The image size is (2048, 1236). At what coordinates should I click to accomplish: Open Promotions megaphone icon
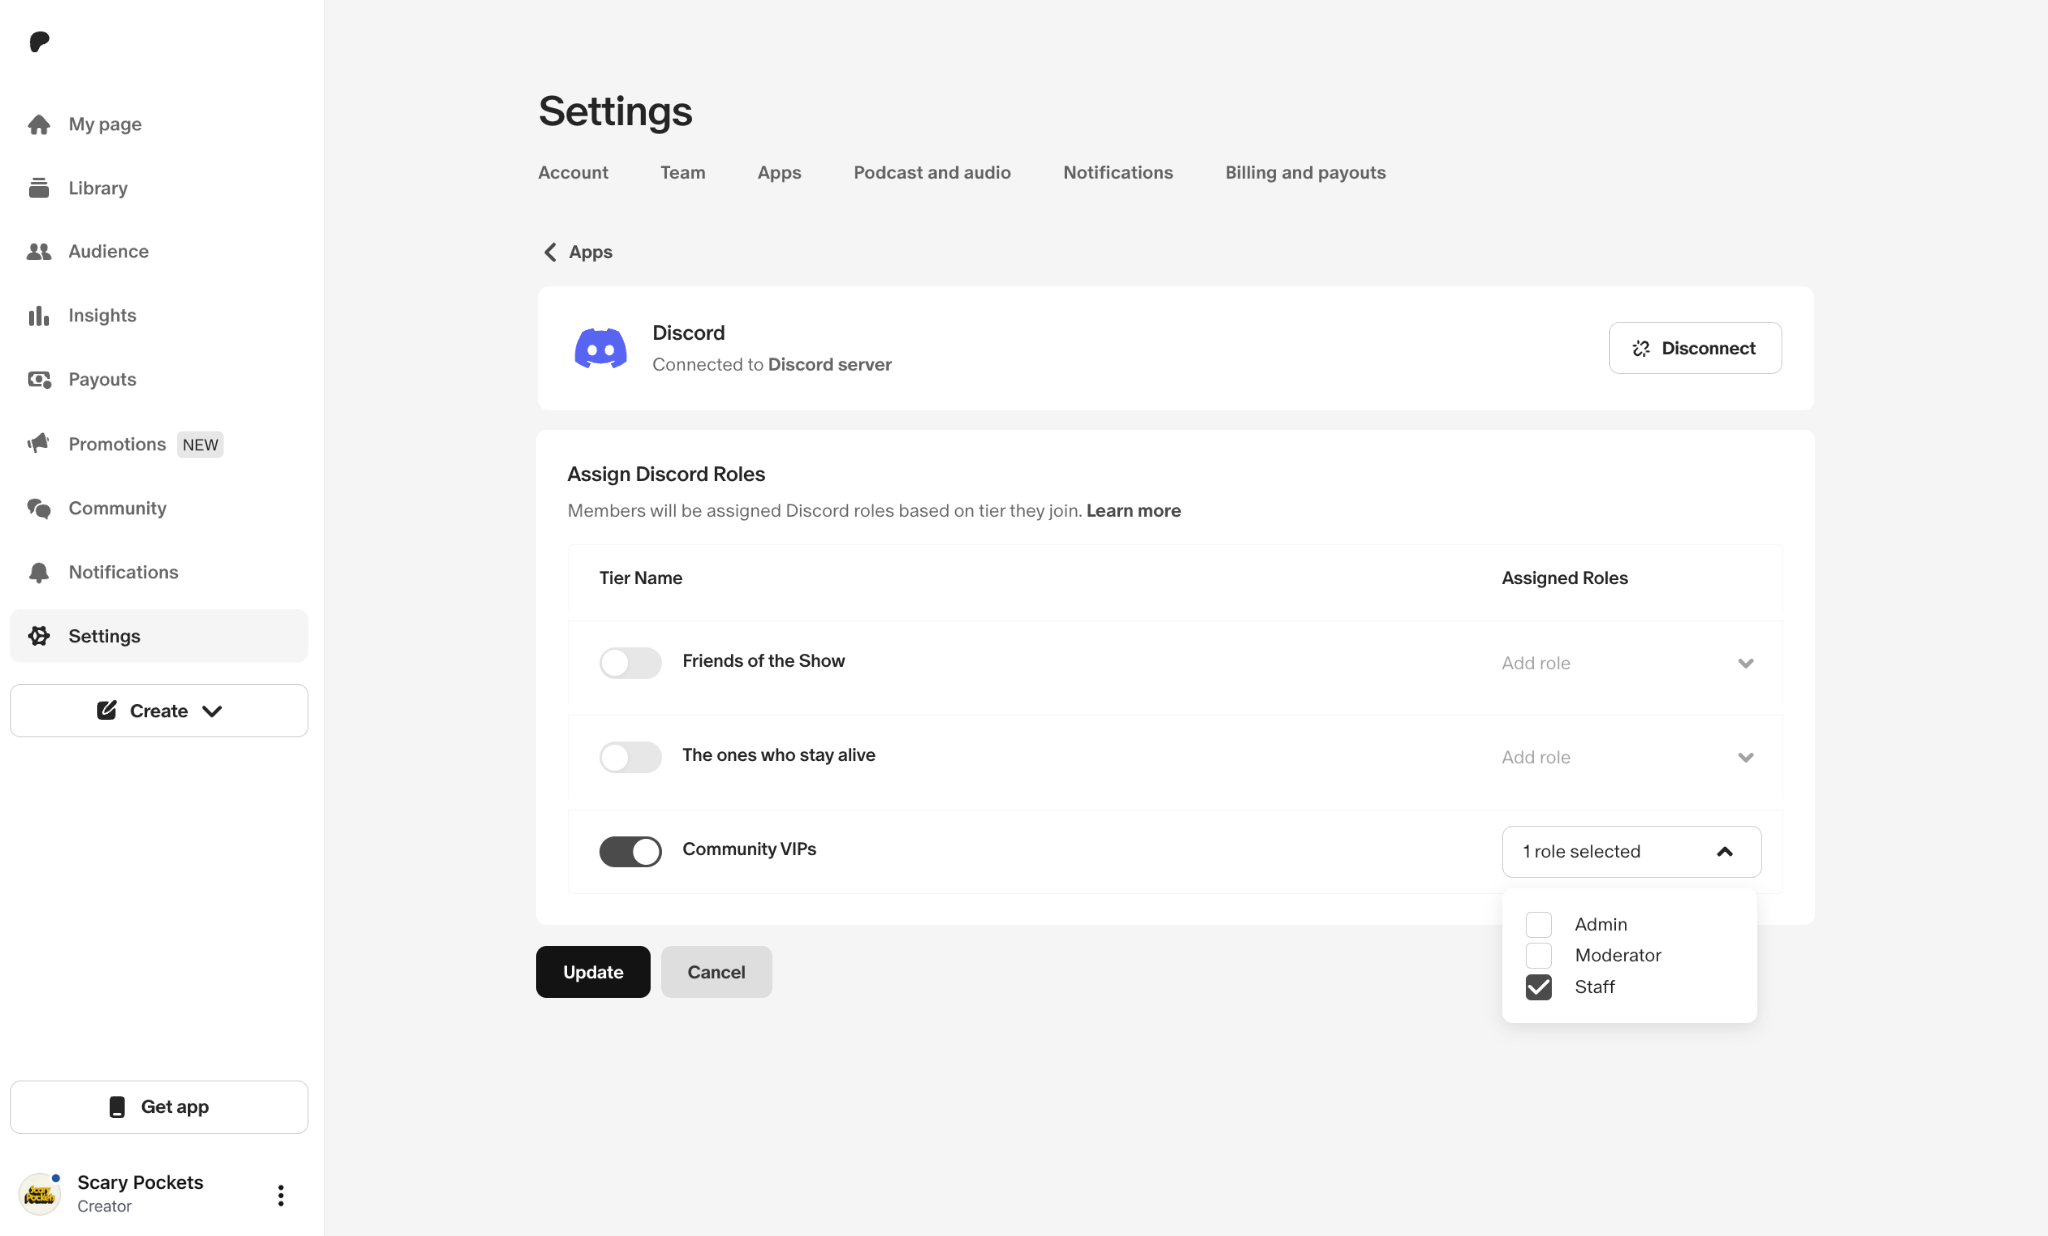pyautogui.click(x=39, y=443)
